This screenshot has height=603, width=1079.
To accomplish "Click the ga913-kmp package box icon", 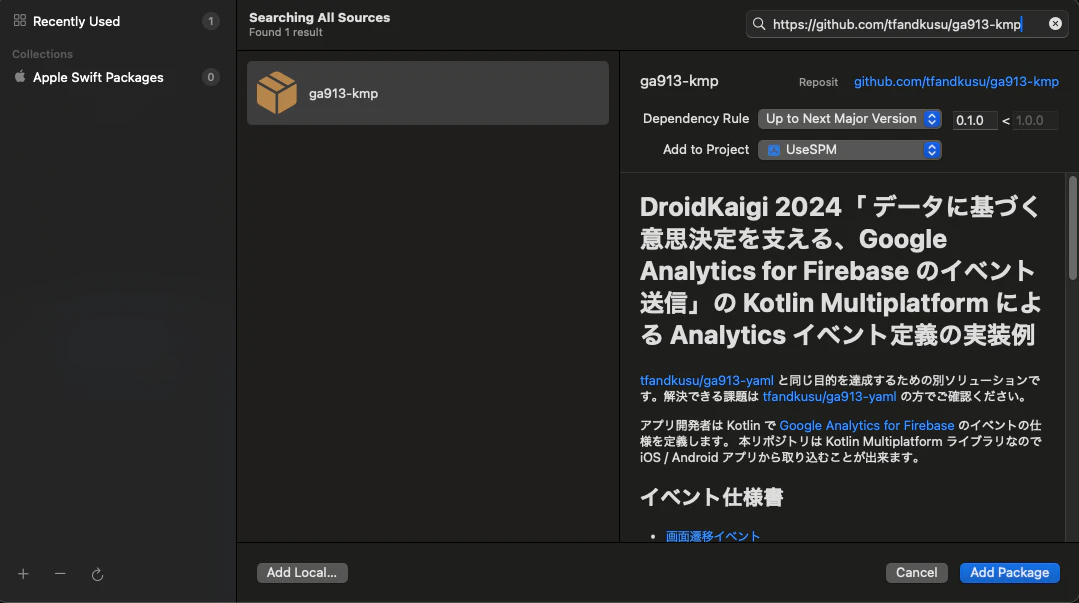I will coord(277,93).
